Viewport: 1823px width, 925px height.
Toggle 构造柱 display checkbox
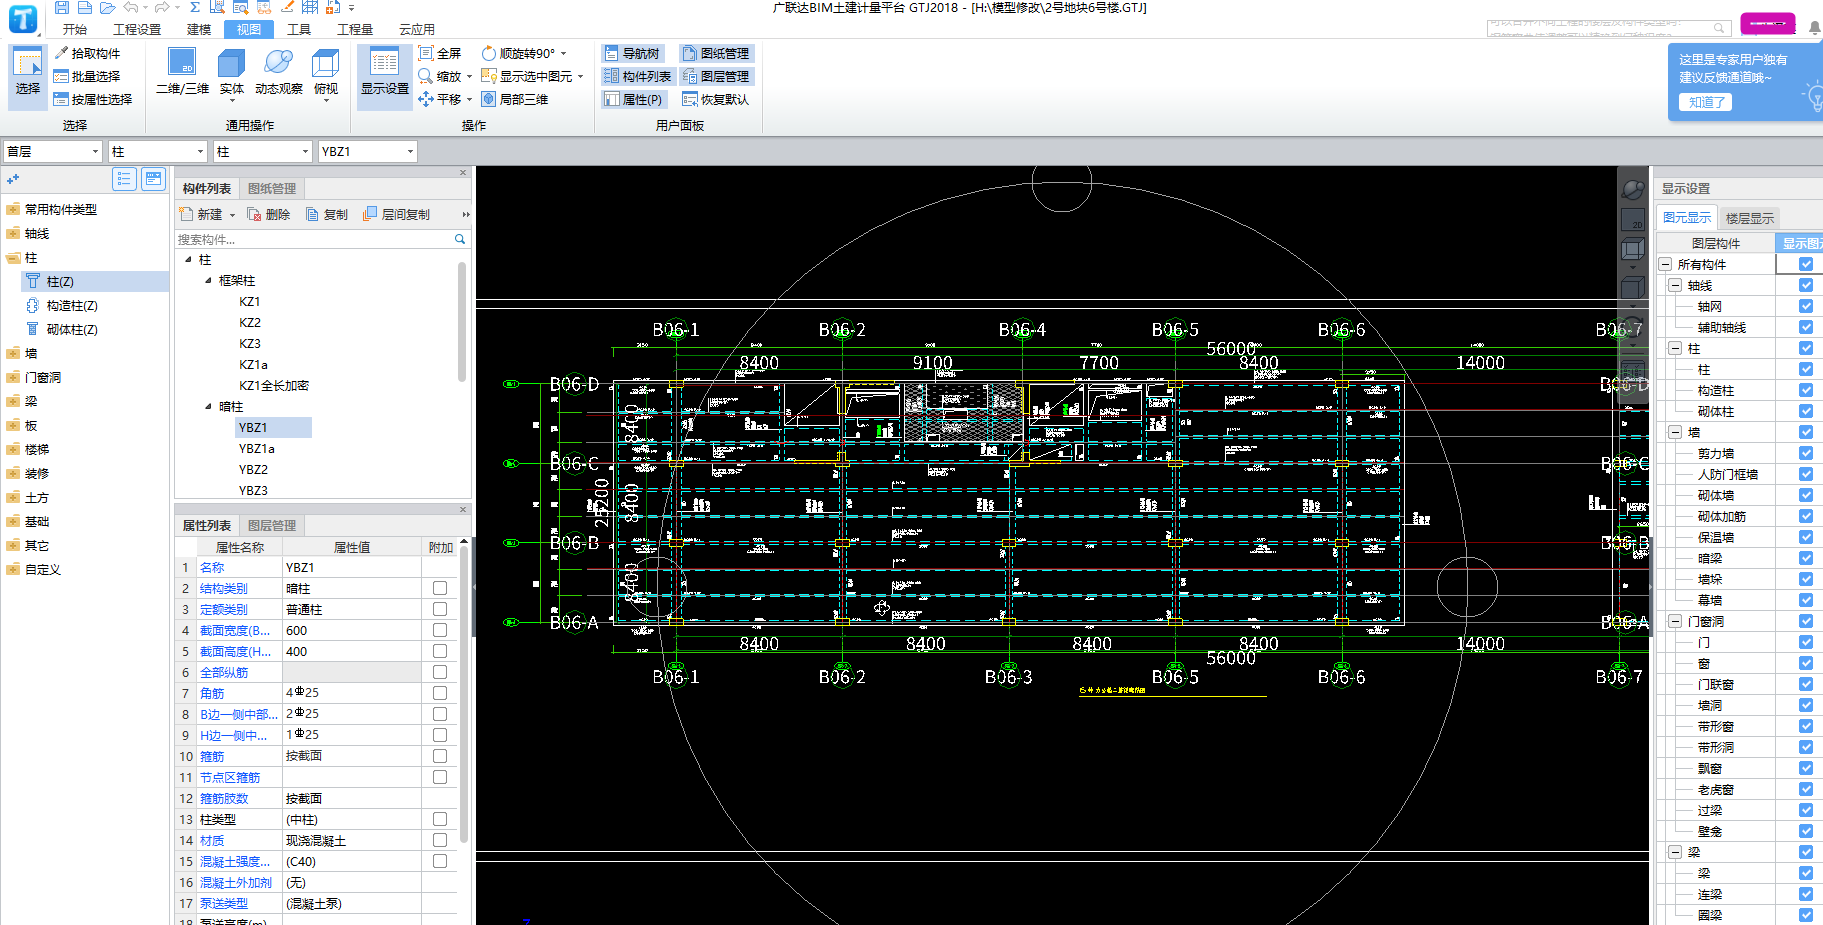coord(1806,390)
